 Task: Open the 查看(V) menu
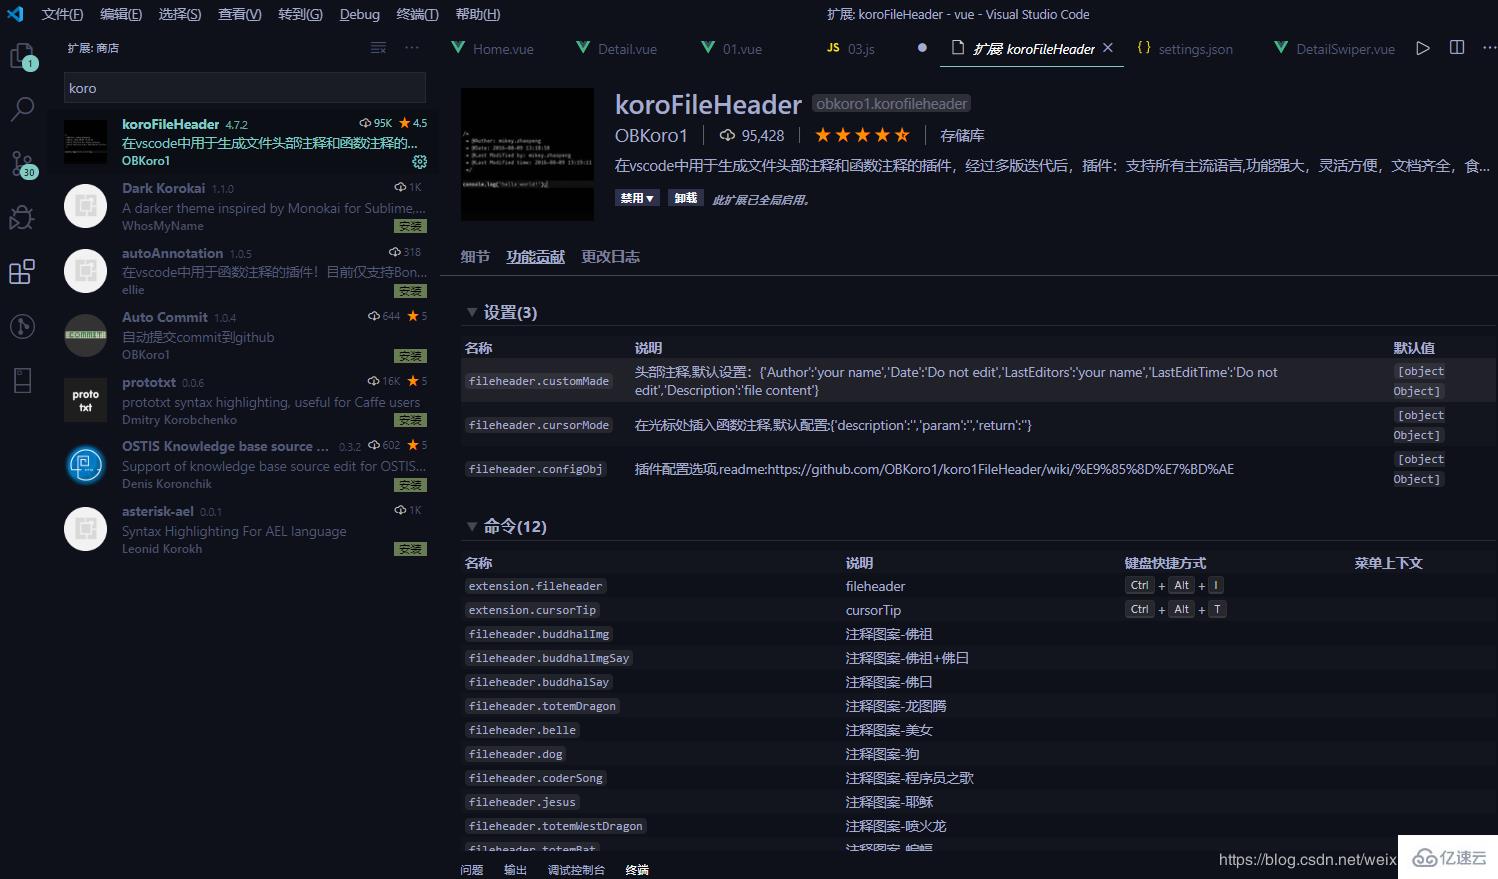240,14
